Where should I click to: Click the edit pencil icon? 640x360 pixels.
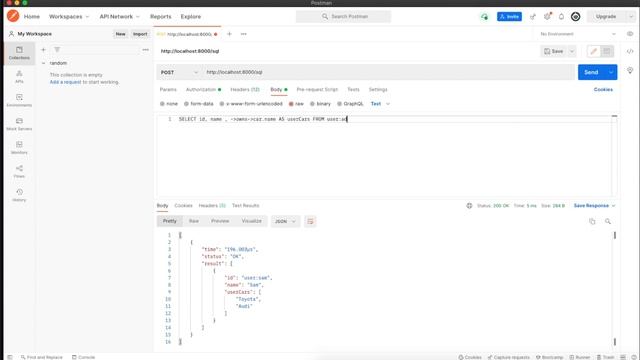pos(594,51)
